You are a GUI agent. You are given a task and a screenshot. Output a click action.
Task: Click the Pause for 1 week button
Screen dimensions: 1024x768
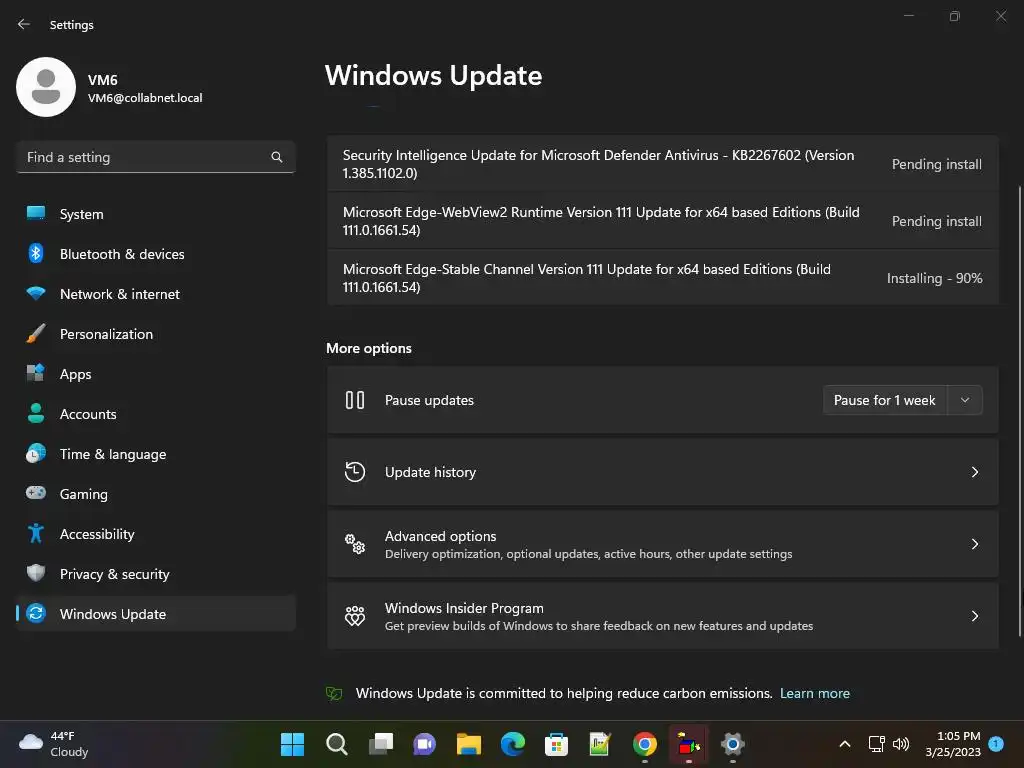pyautogui.click(x=885, y=400)
